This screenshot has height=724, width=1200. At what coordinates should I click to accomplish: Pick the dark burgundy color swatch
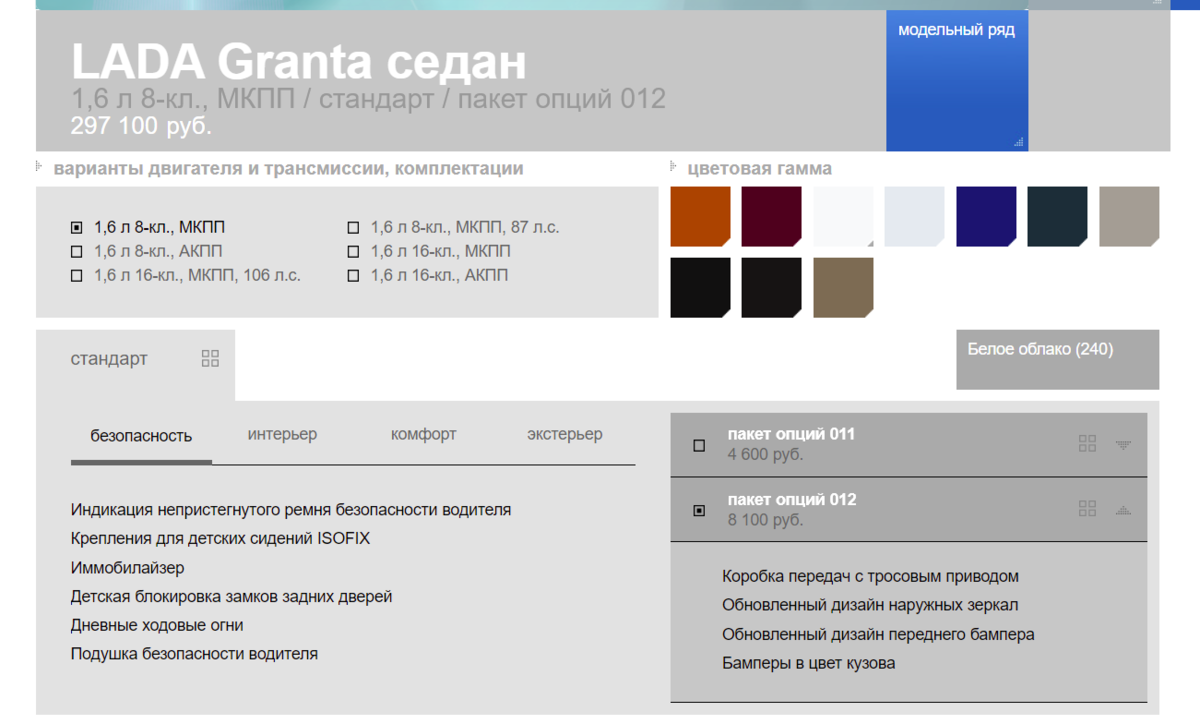click(x=771, y=216)
